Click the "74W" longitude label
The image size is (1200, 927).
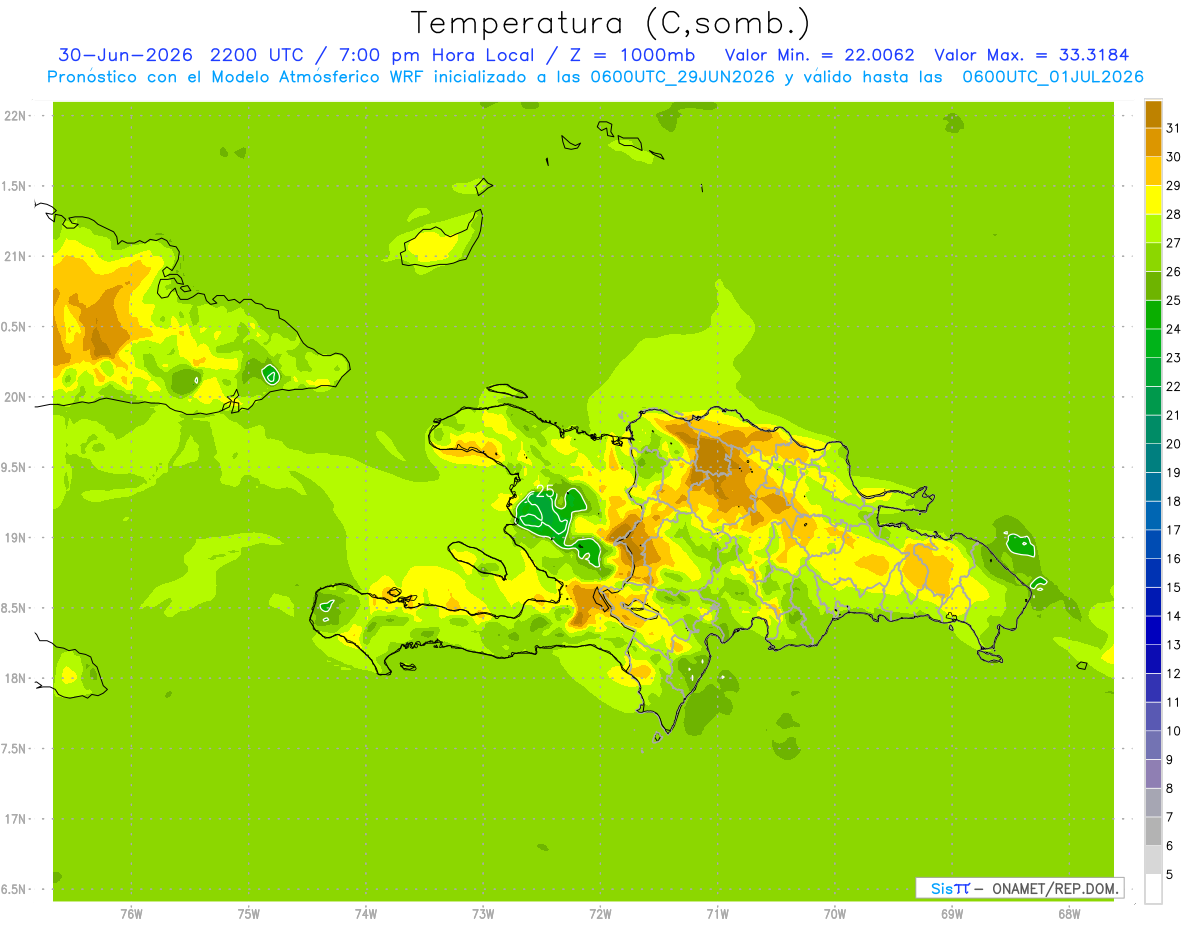[x=366, y=913]
